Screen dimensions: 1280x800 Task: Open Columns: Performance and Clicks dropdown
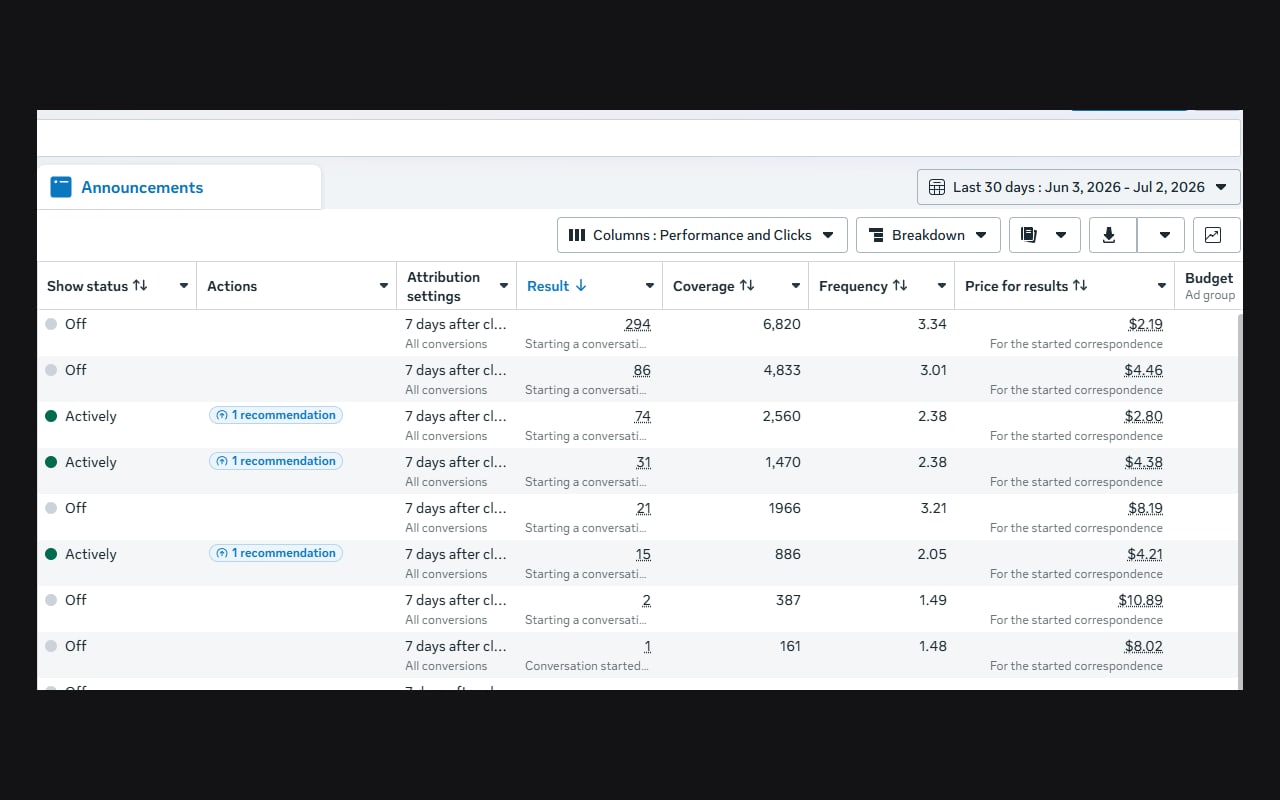tap(702, 235)
